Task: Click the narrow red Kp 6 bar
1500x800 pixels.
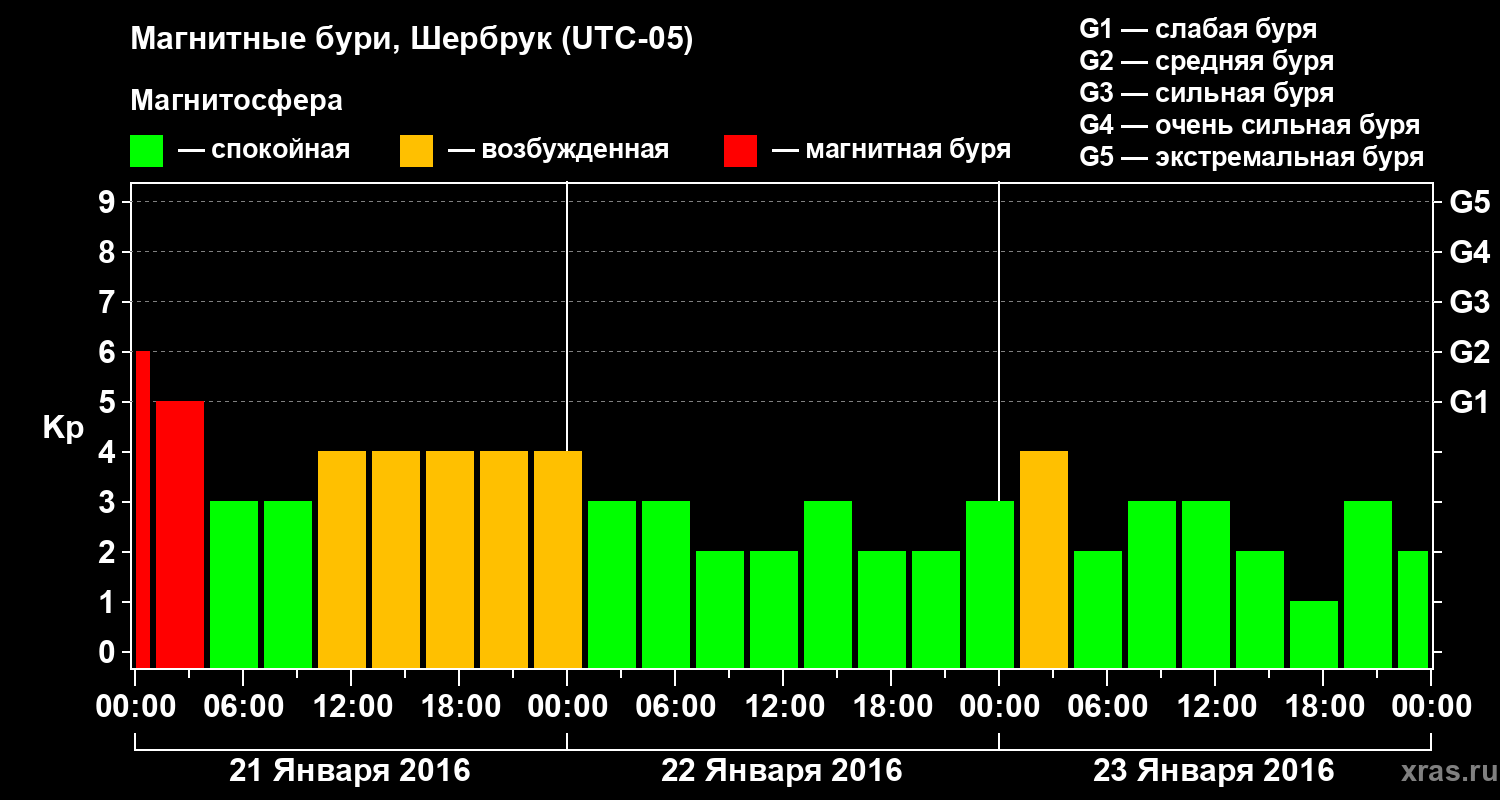Action: [142, 509]
